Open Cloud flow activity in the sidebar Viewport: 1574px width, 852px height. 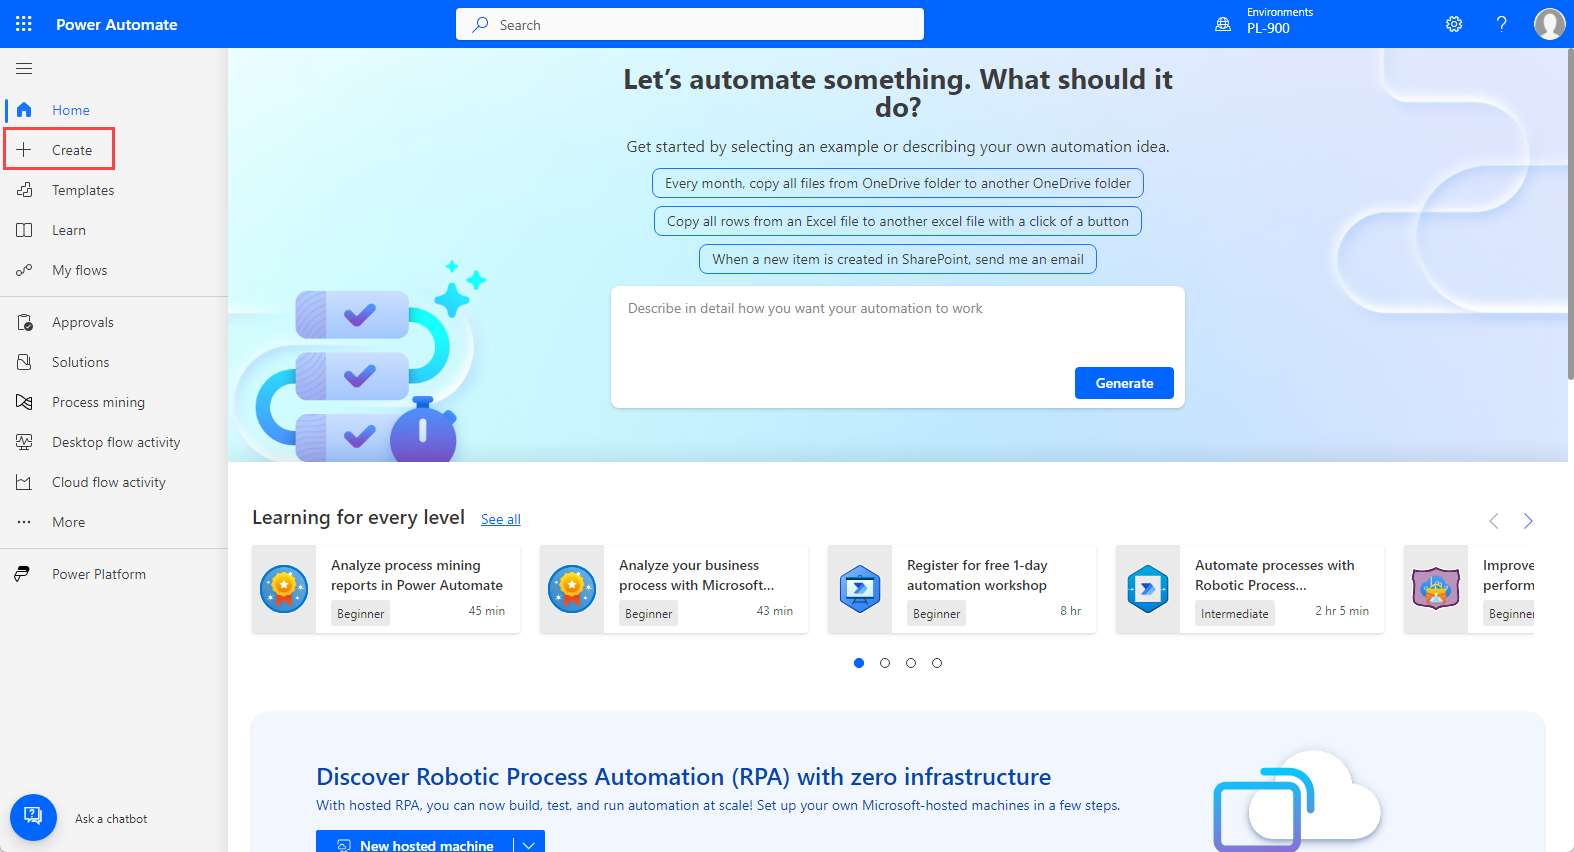coord(109,482)
